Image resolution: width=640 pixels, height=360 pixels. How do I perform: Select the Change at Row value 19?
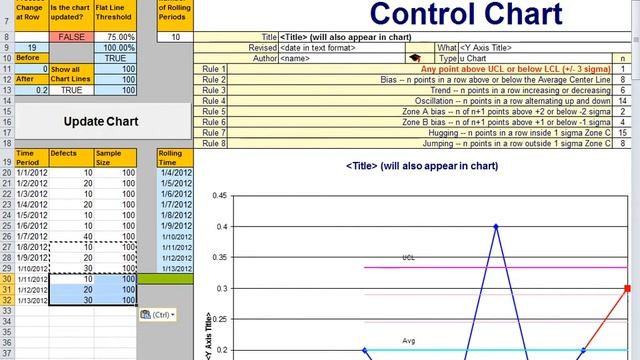tap(32, 47)
